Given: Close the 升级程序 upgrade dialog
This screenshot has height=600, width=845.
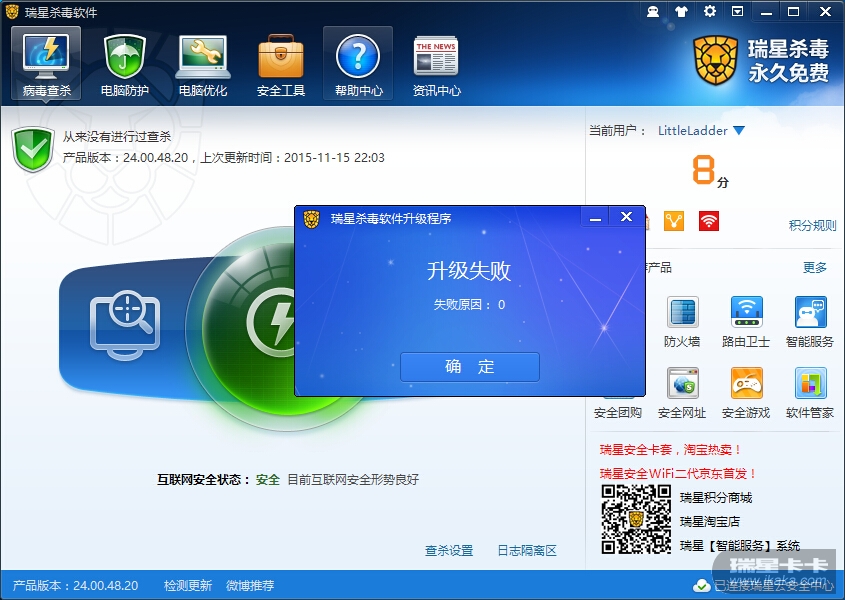Looking at the screenshot, I should 626,217.
